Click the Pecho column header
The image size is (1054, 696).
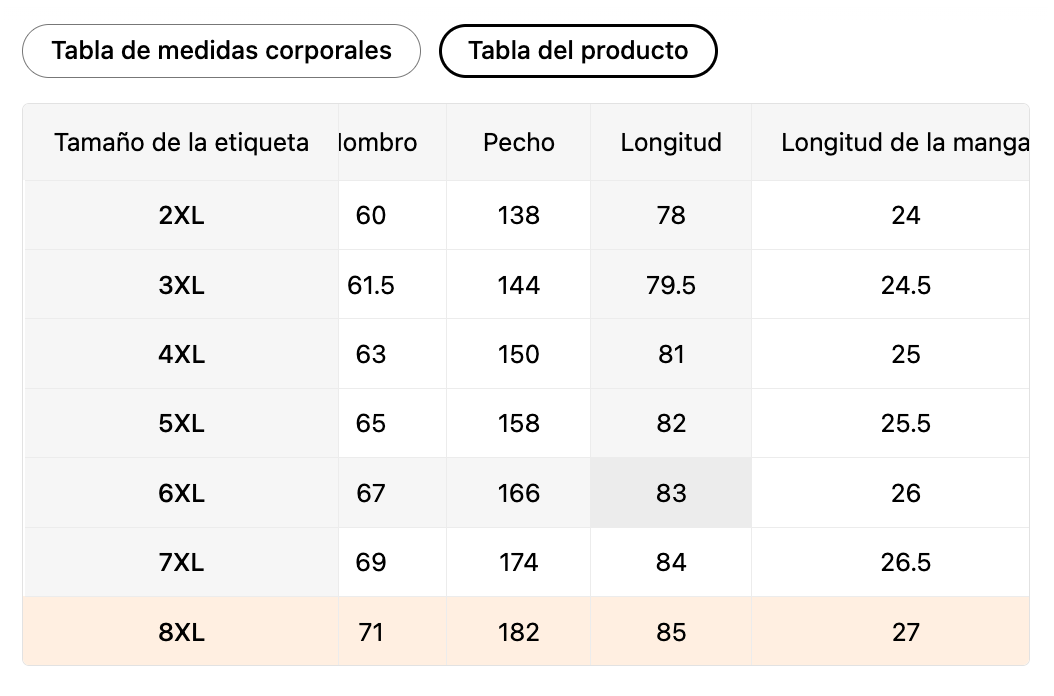518,143
